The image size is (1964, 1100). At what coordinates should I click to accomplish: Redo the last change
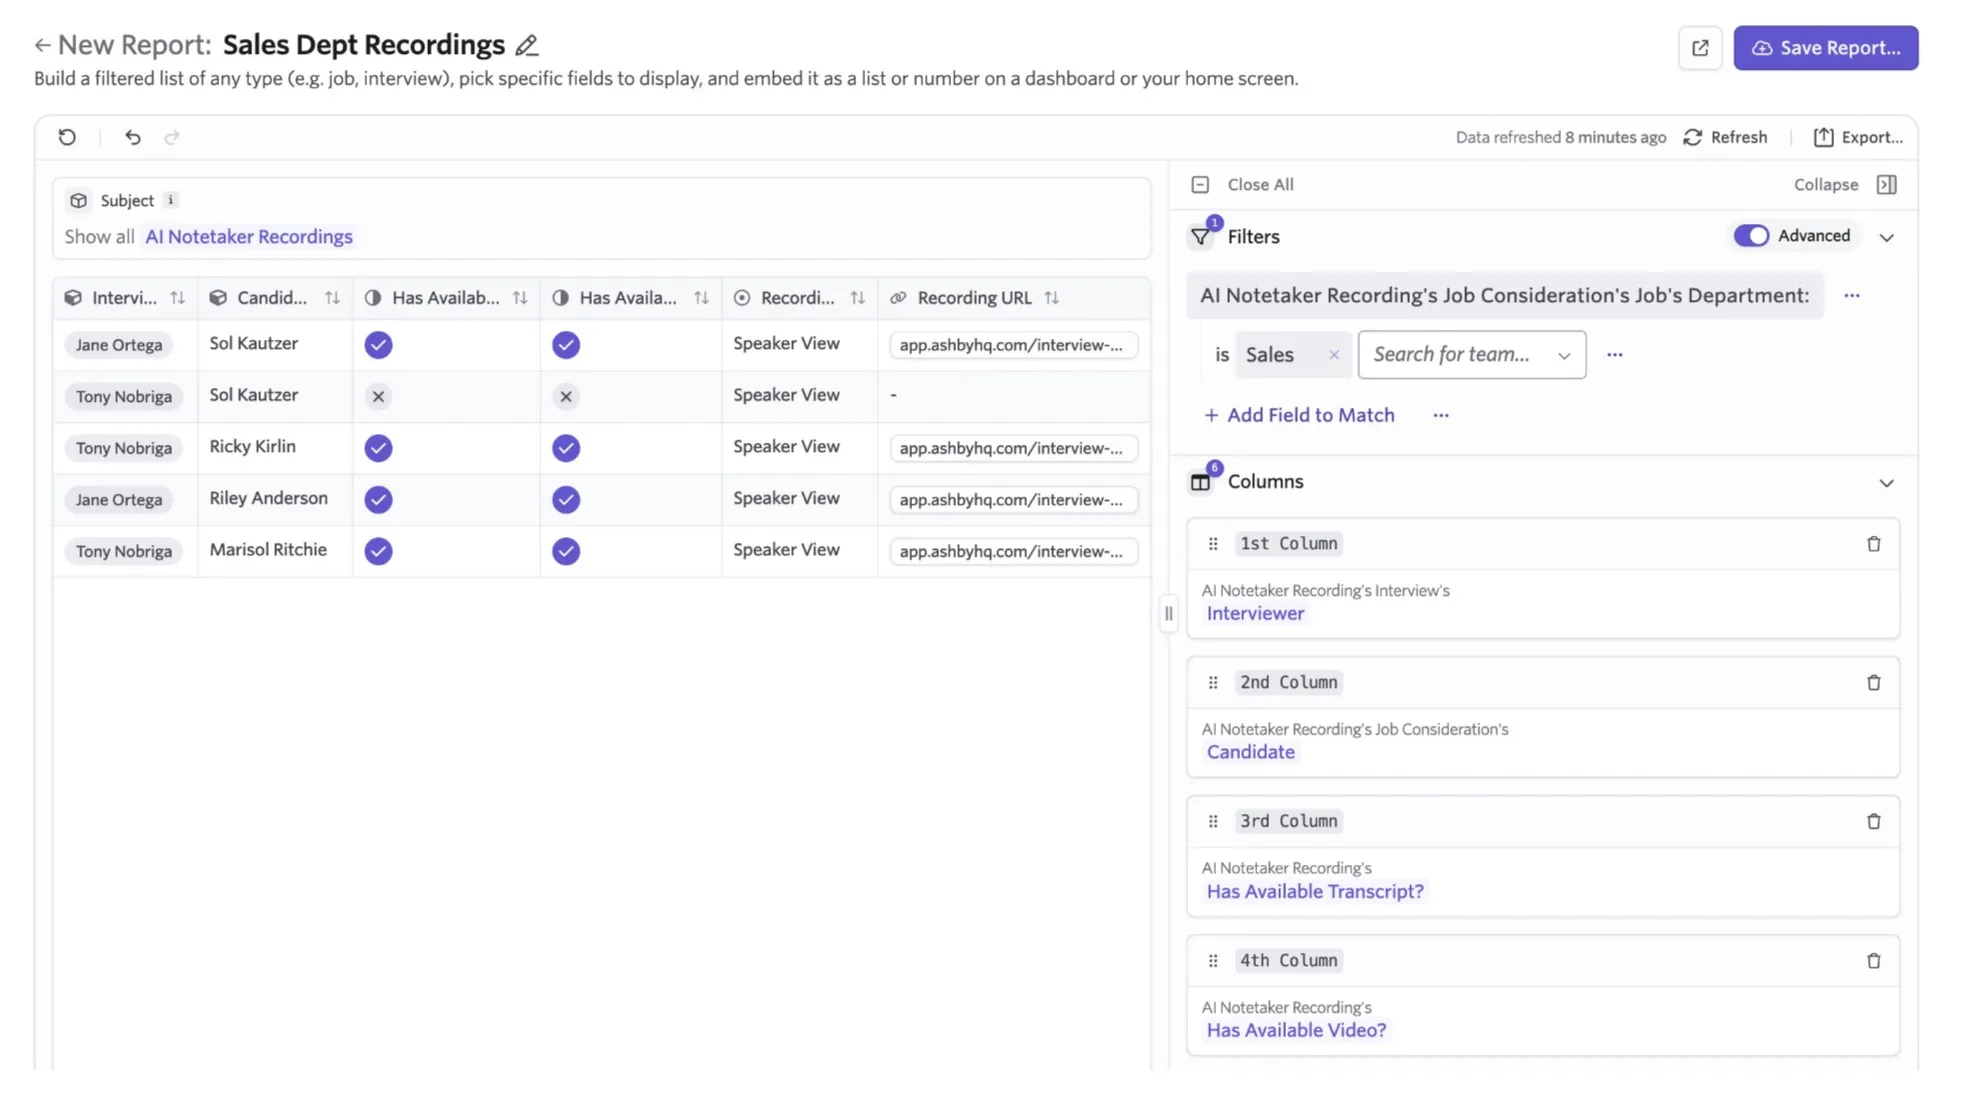(172, 137)
